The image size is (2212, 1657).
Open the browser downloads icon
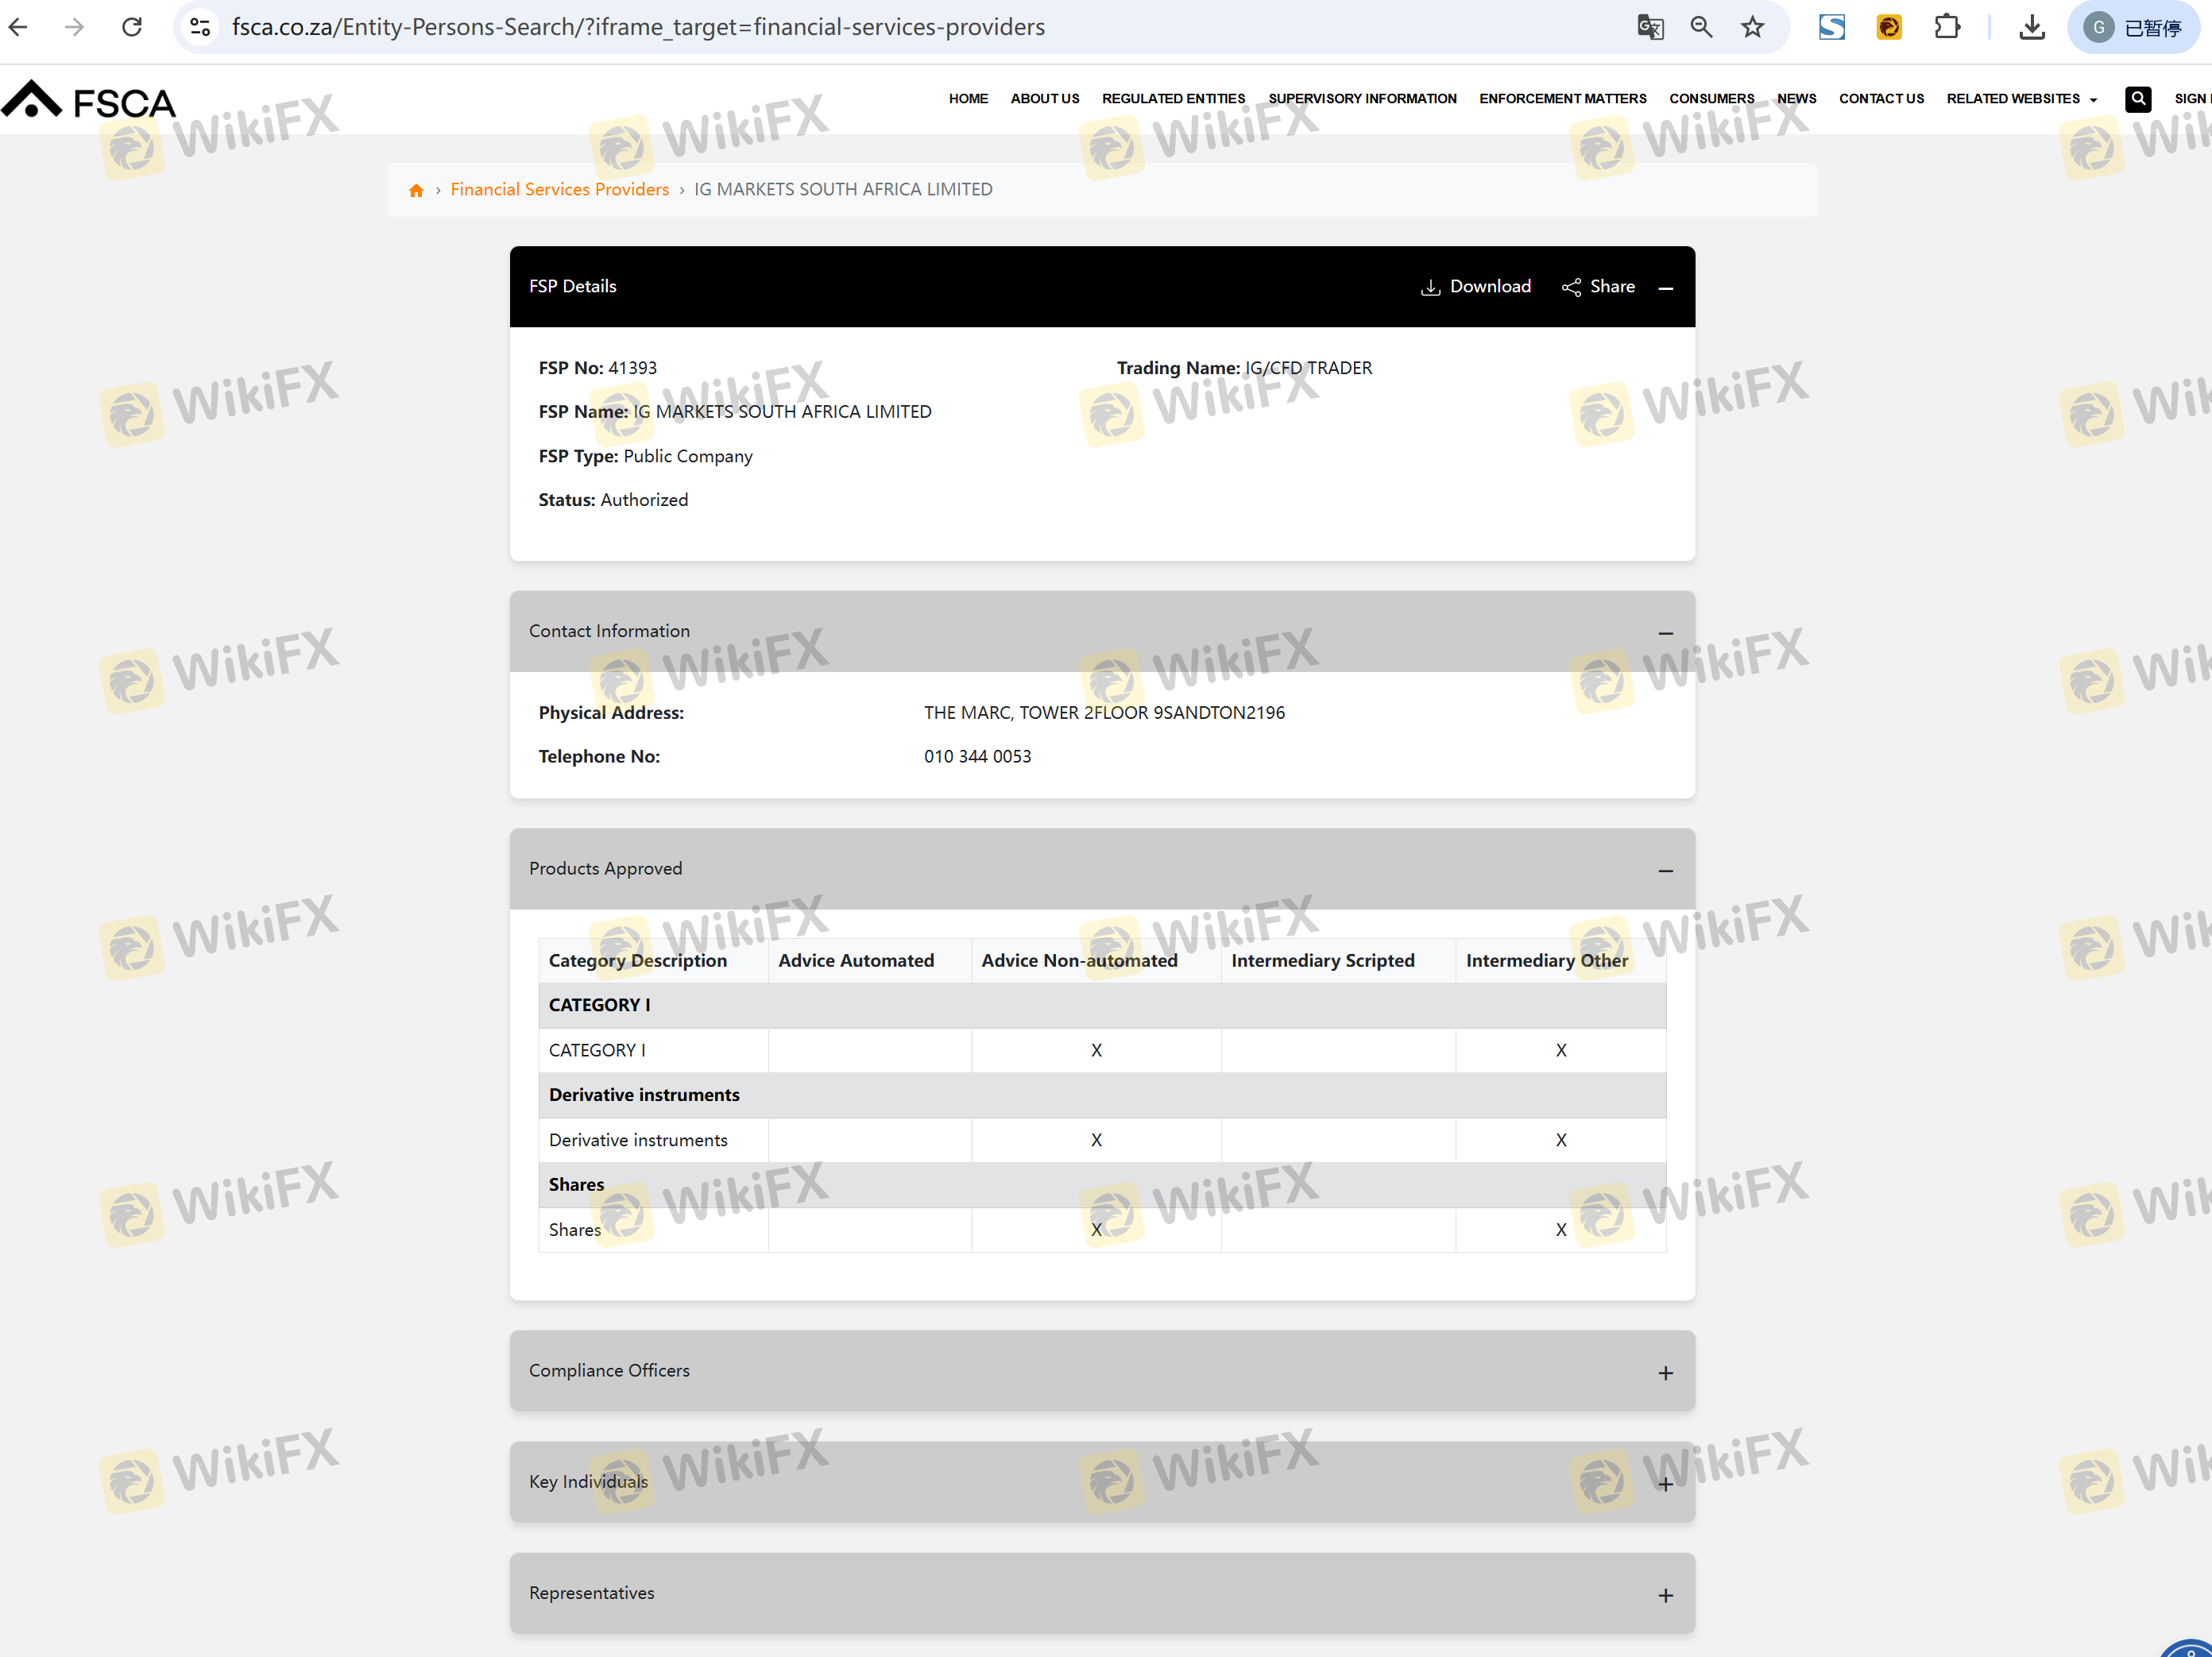tap(2031, 27)
